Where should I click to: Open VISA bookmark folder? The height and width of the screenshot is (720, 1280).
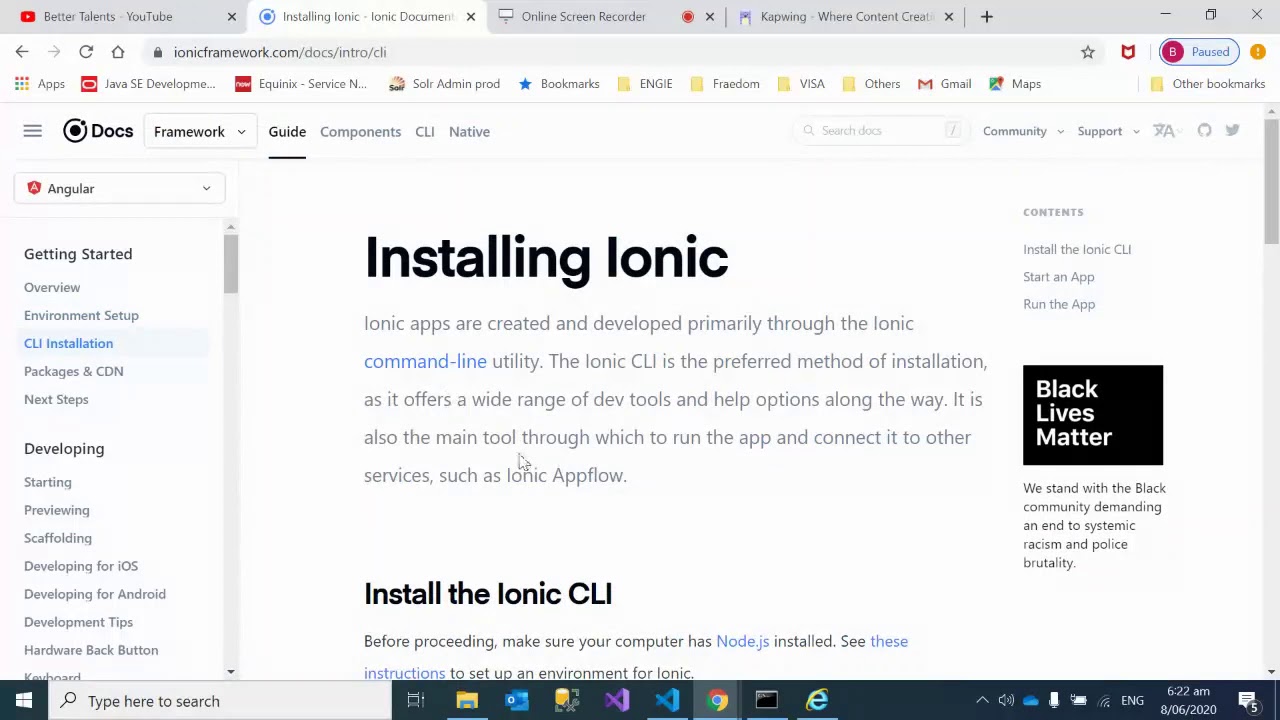801,84
